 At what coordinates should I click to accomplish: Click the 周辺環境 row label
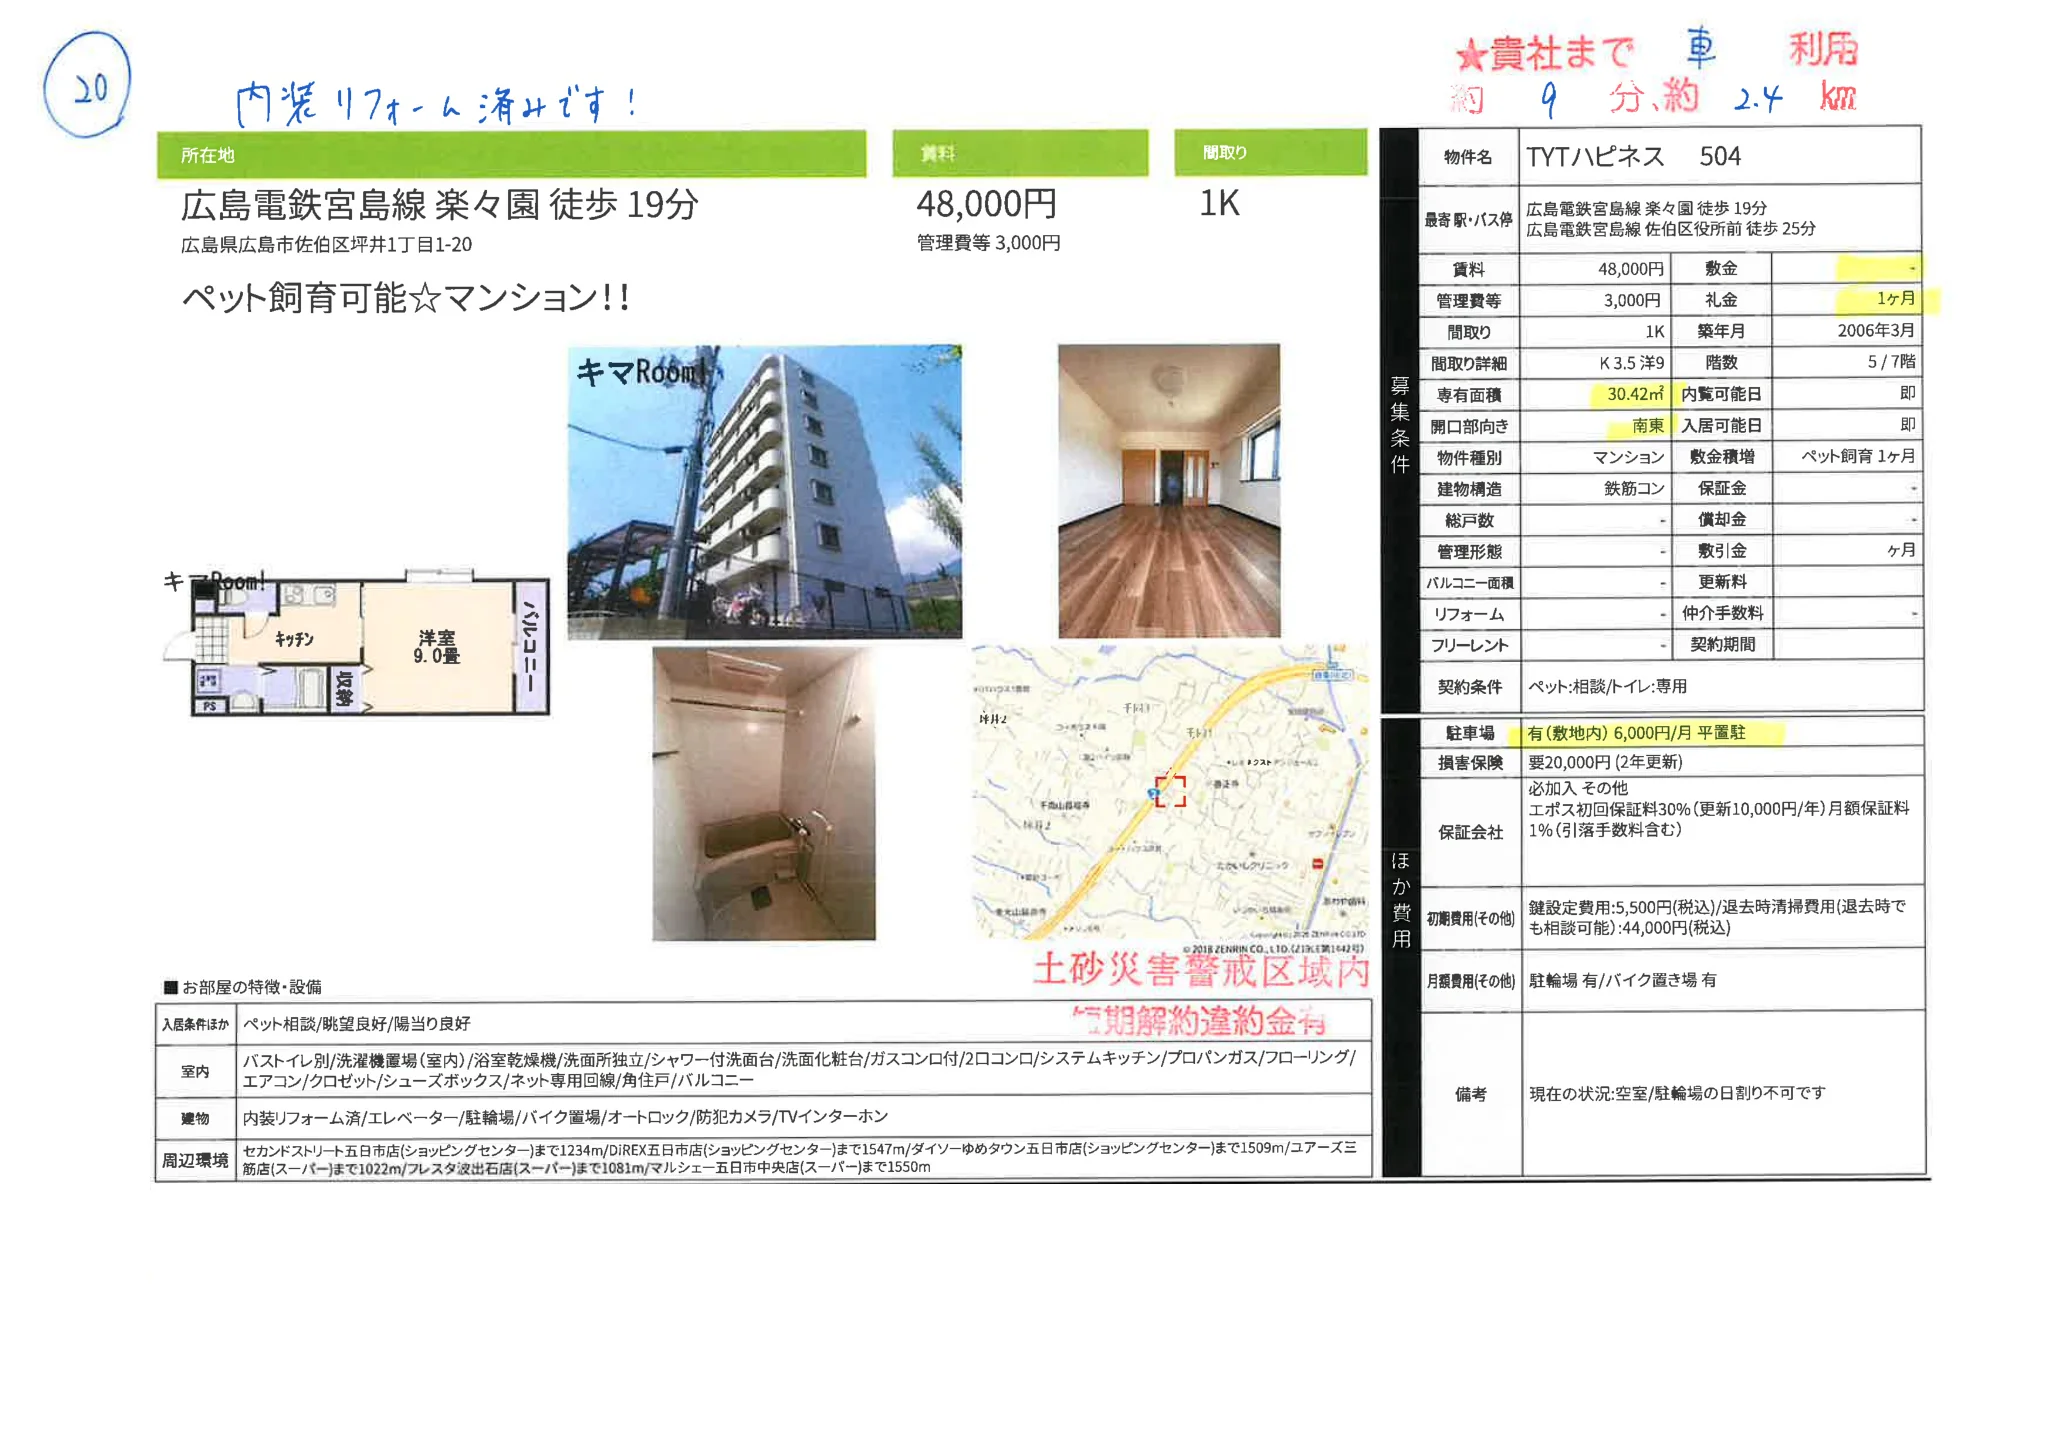(195, 1160)
